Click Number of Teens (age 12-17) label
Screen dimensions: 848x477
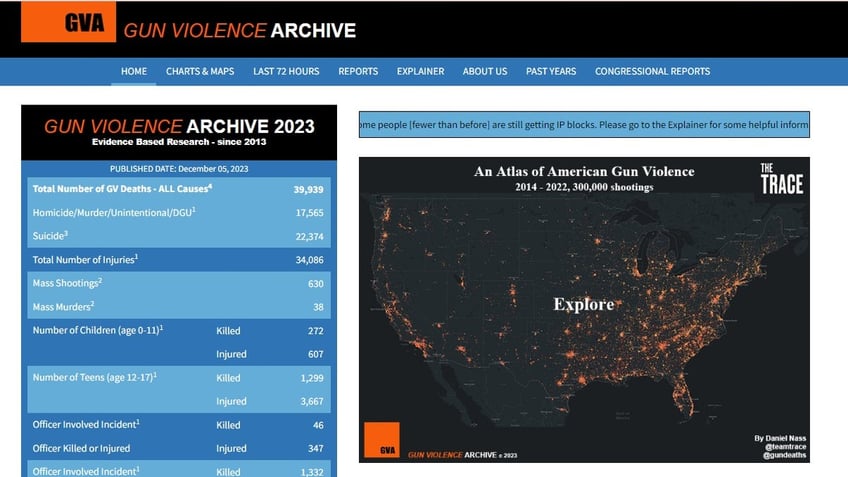(x=95, y=377)
